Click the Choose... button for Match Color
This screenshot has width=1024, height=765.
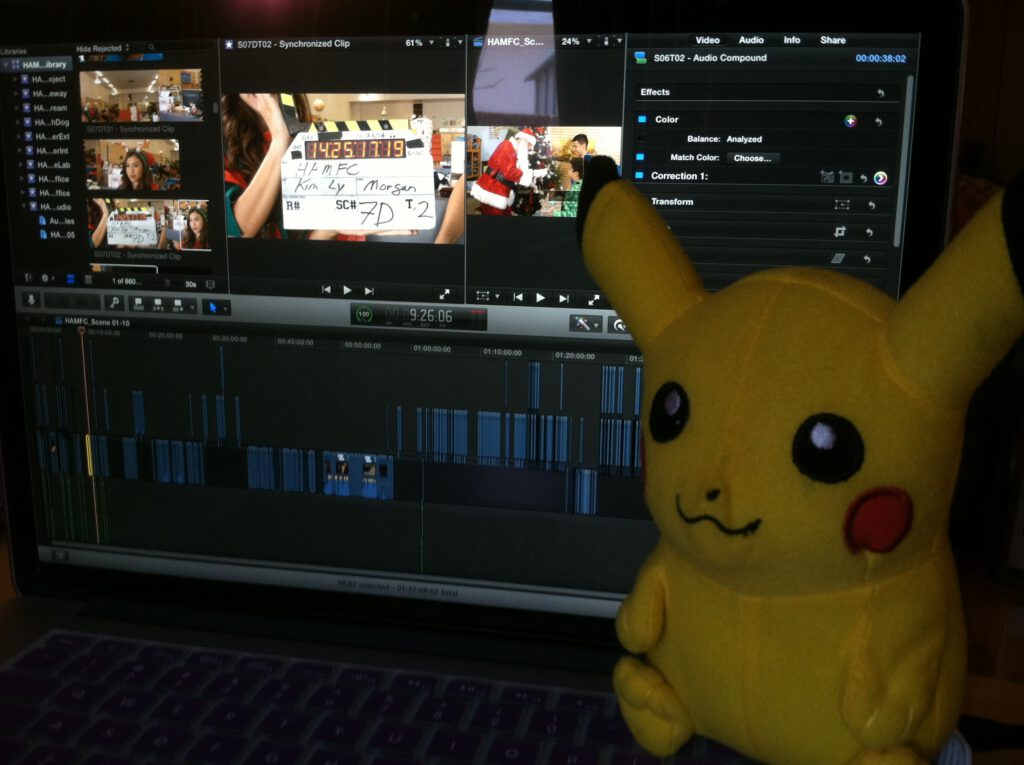point(752,158)
